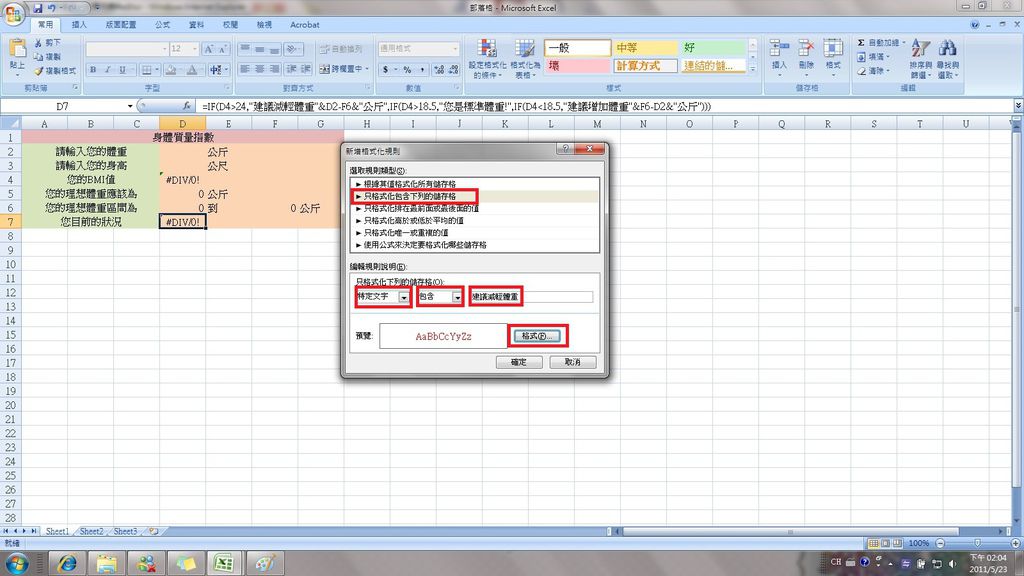Expand the cell styles gallery

pyautogui.click(x=752, y=69)
